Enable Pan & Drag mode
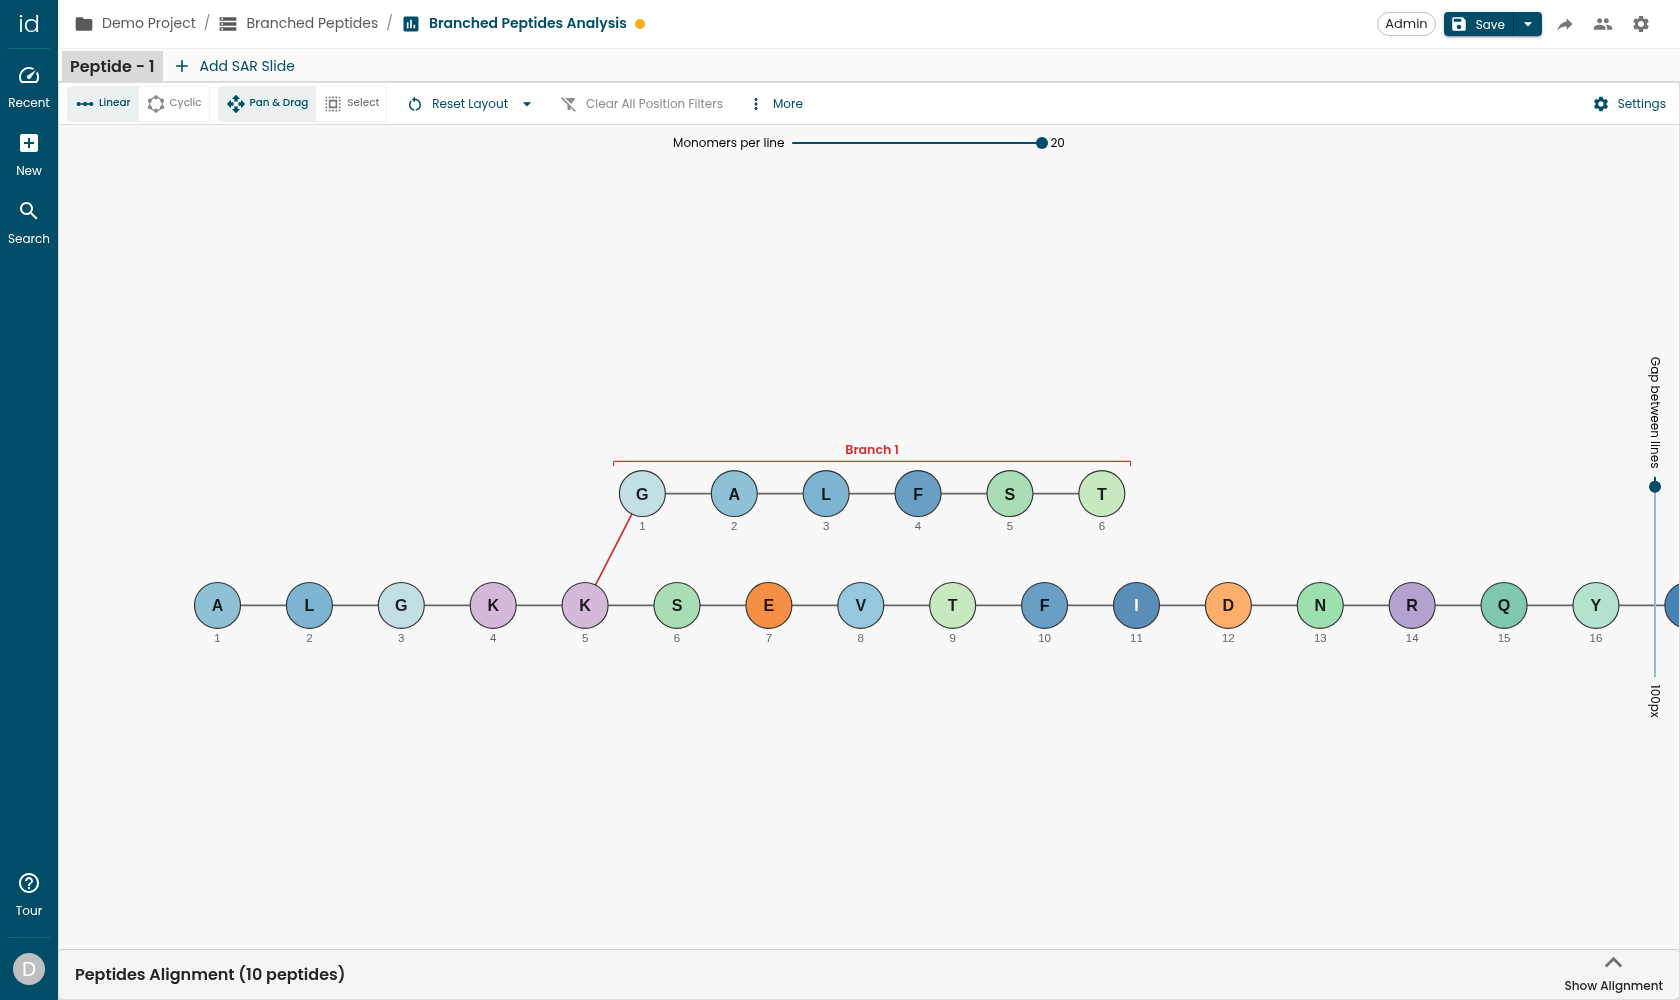The image size is (1680, 1000). 267,103
